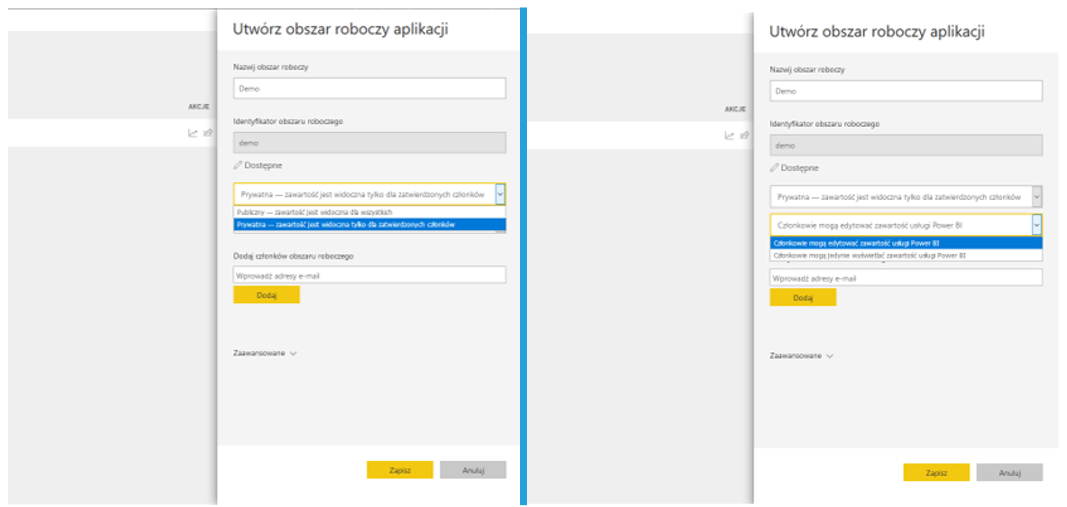Click the pencil edit icon beside Dostępne in left dialog
Viewport: 1067px width, 507px height.
tap(238, 165)
